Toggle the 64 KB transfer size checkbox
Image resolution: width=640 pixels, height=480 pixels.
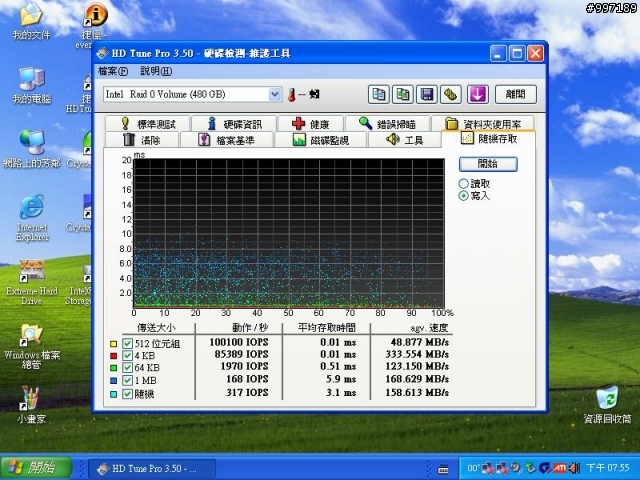127,368
